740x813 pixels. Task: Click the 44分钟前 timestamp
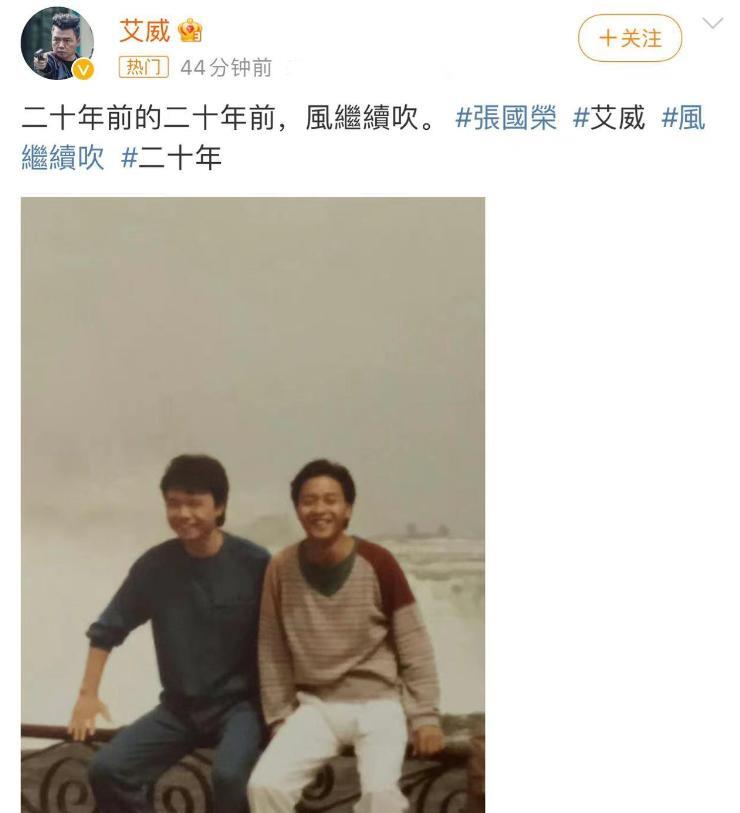[x=226, y=68]
